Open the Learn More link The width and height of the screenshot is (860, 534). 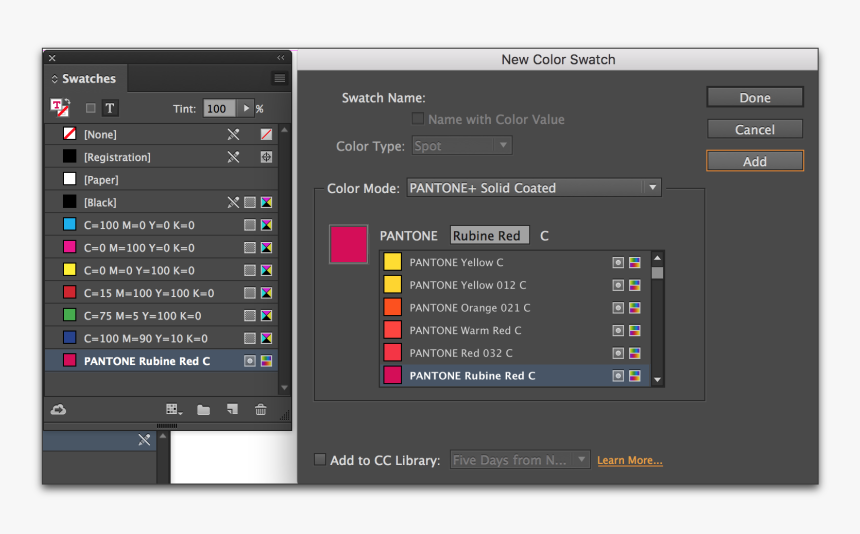click(x=630, y=460)
